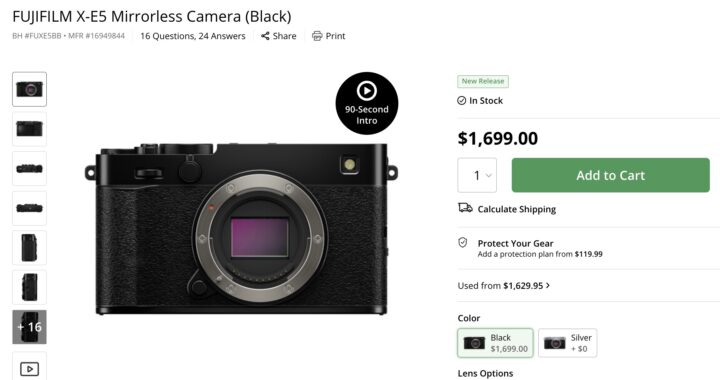Click the main camera product image
Image resolution: width=720 pixels, height=380 pixels.
tap(241, 229)
